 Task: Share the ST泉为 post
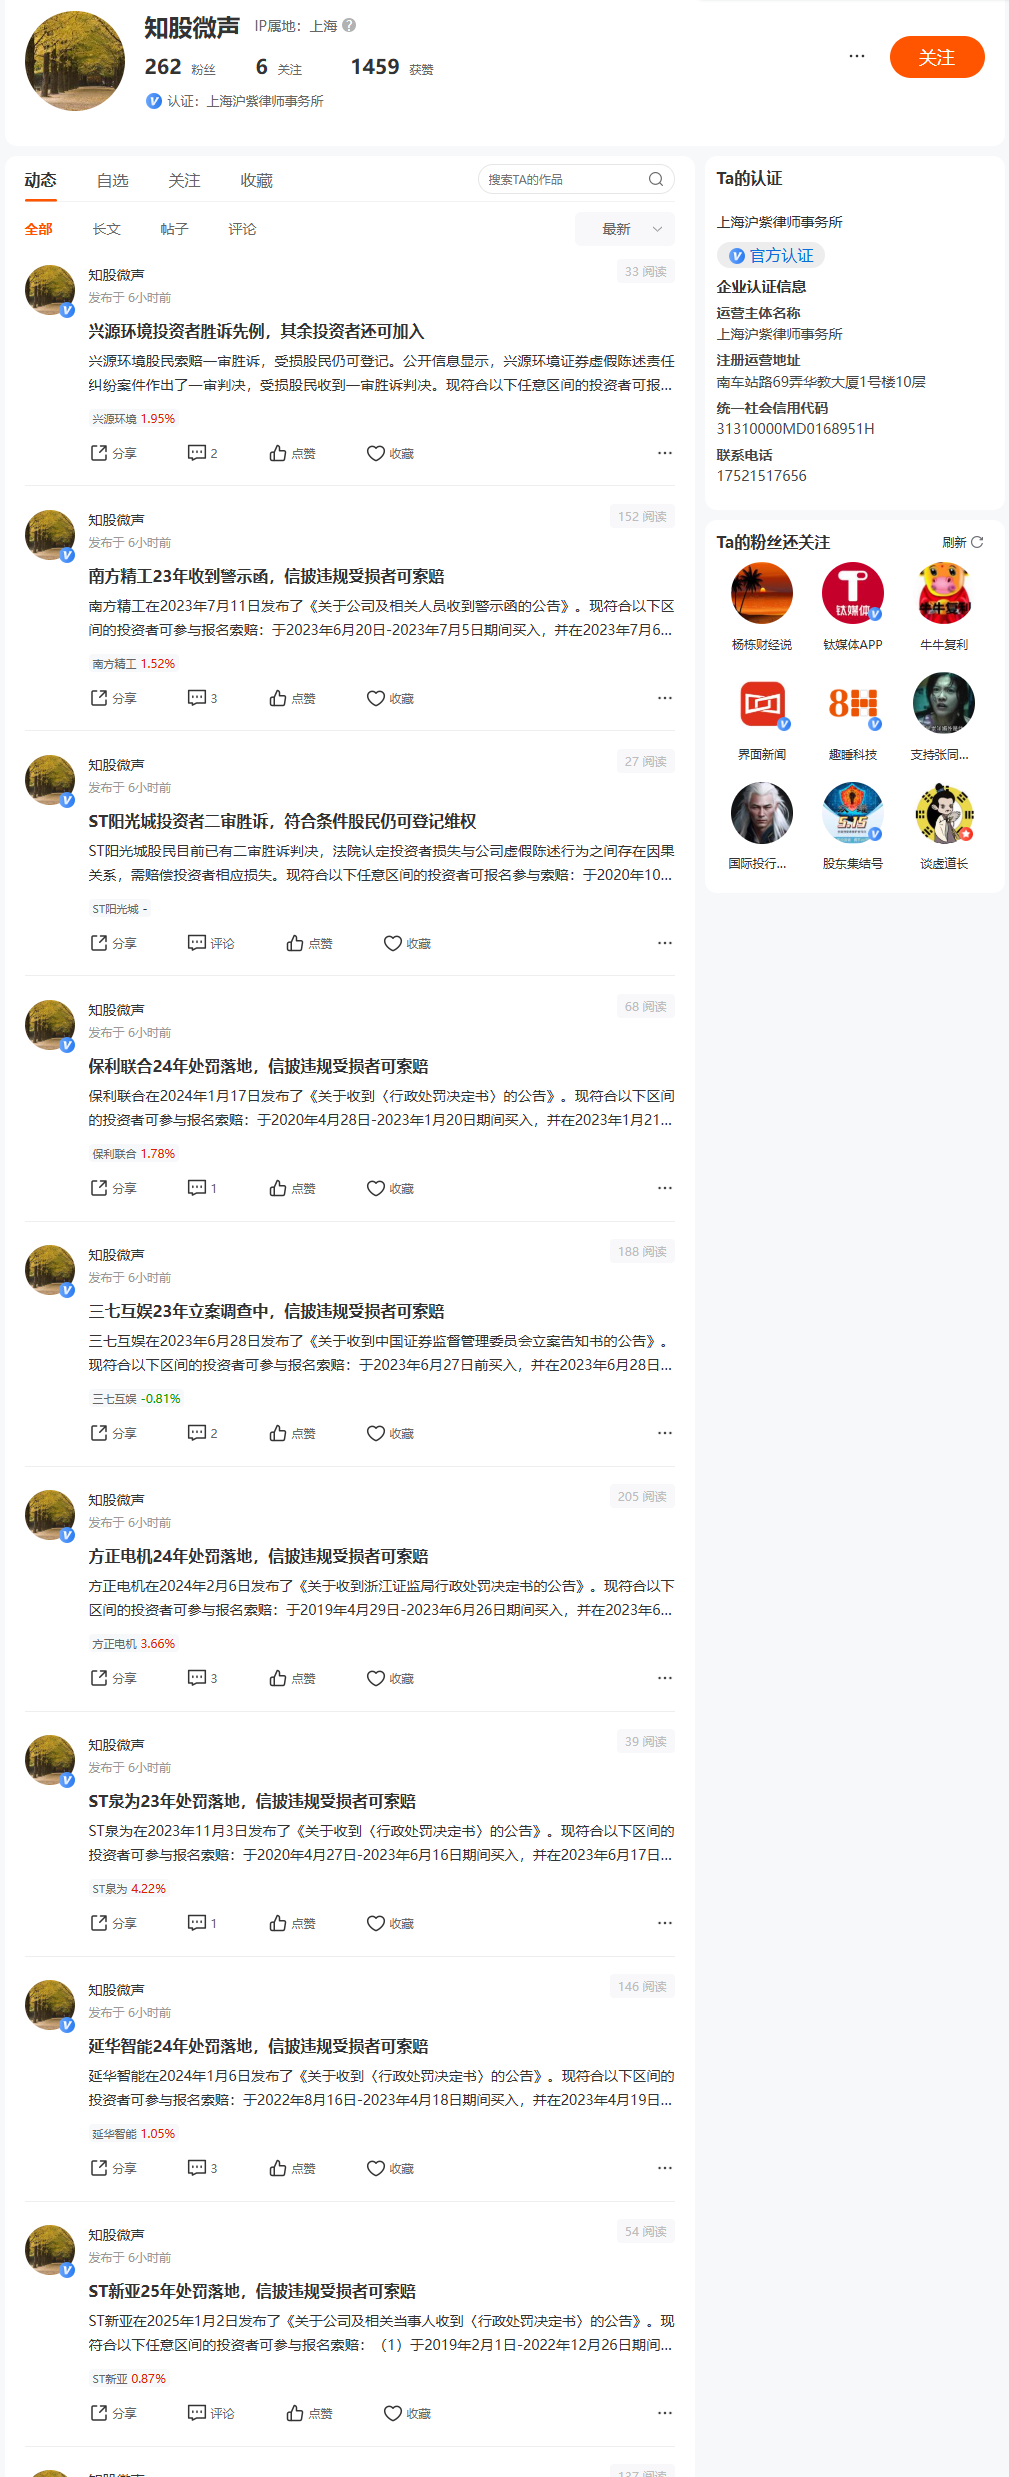[x=113, y=1923]
